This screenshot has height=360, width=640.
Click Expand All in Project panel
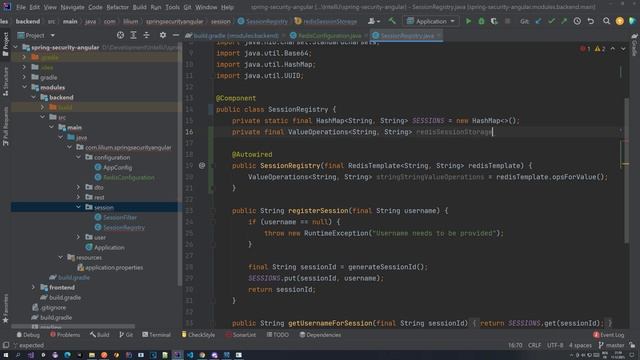(133, 36)
